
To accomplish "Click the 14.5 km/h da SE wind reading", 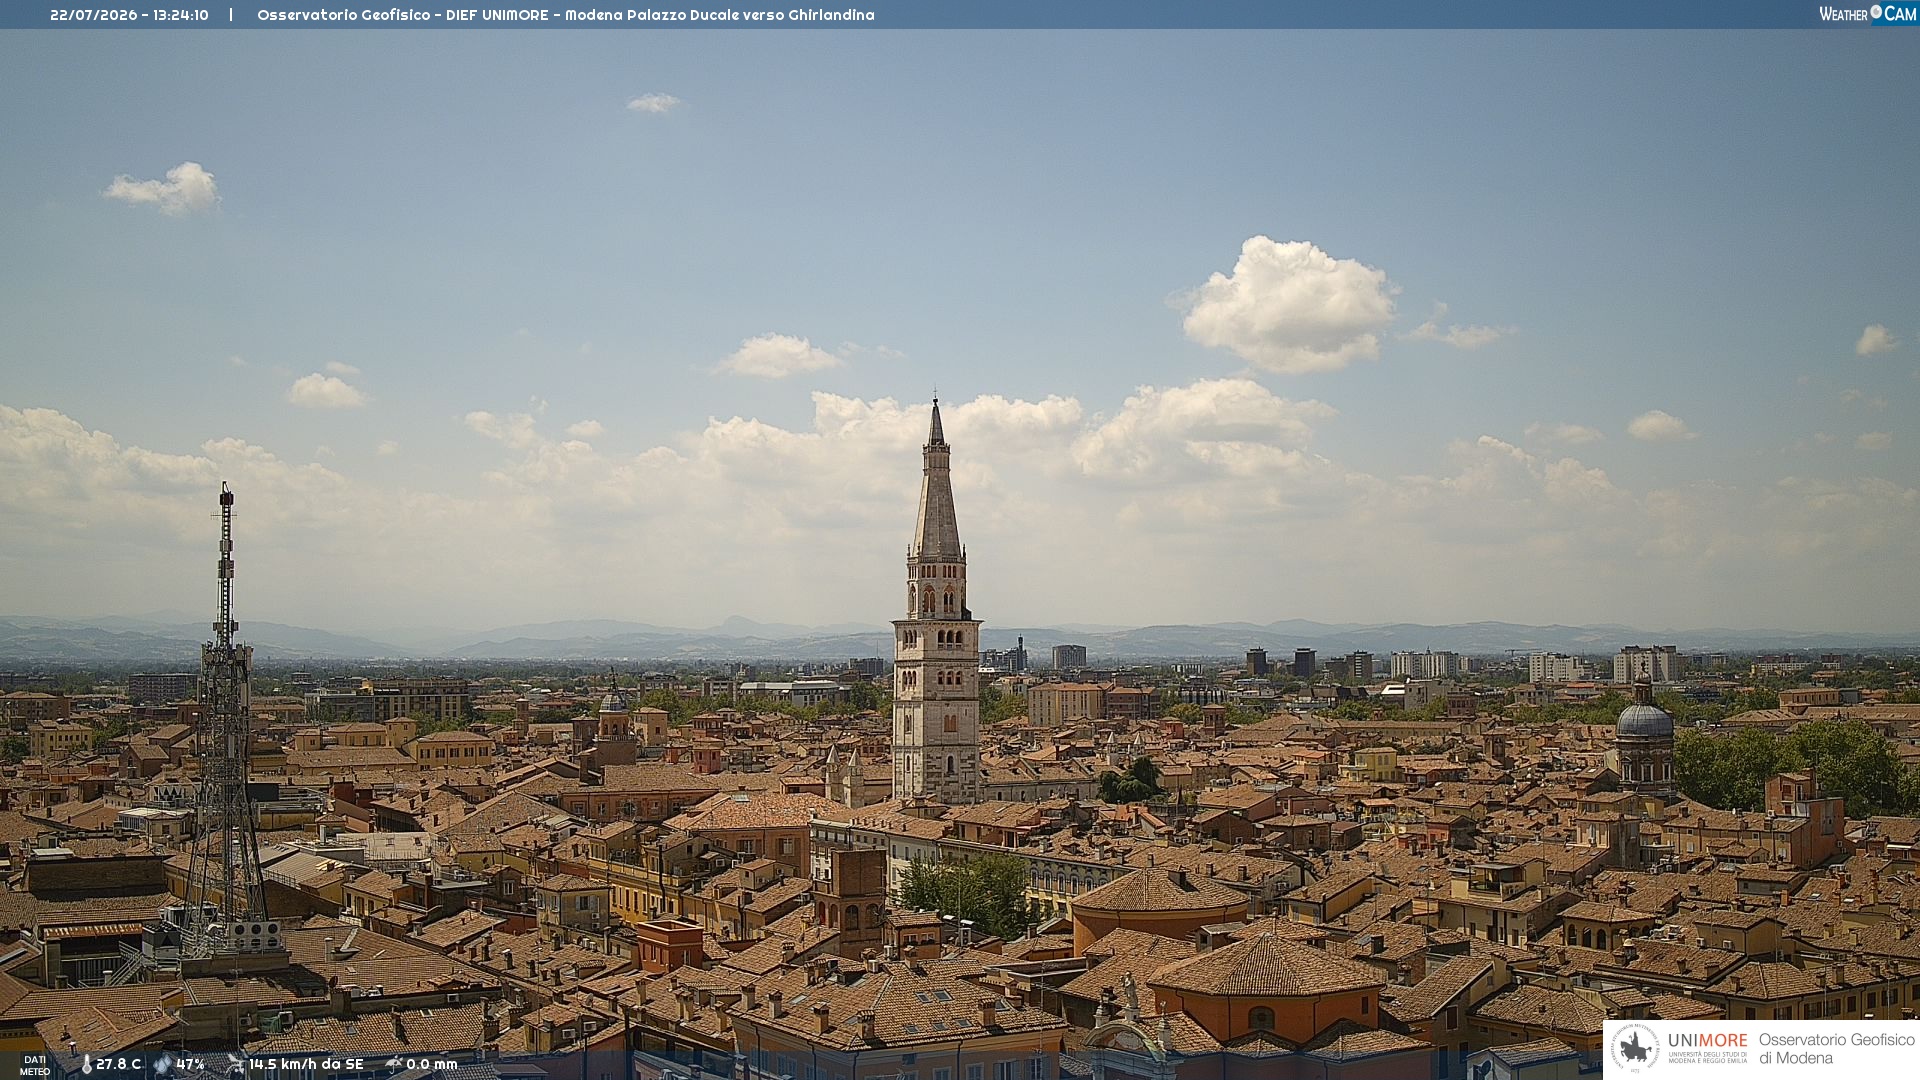I will 306,1064.
